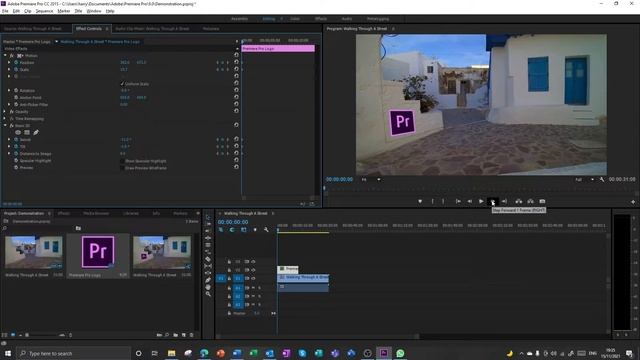Image resolution: width=640 pixels, height=360 pixels.
Task: Expand the Position property
Action: 9,62
